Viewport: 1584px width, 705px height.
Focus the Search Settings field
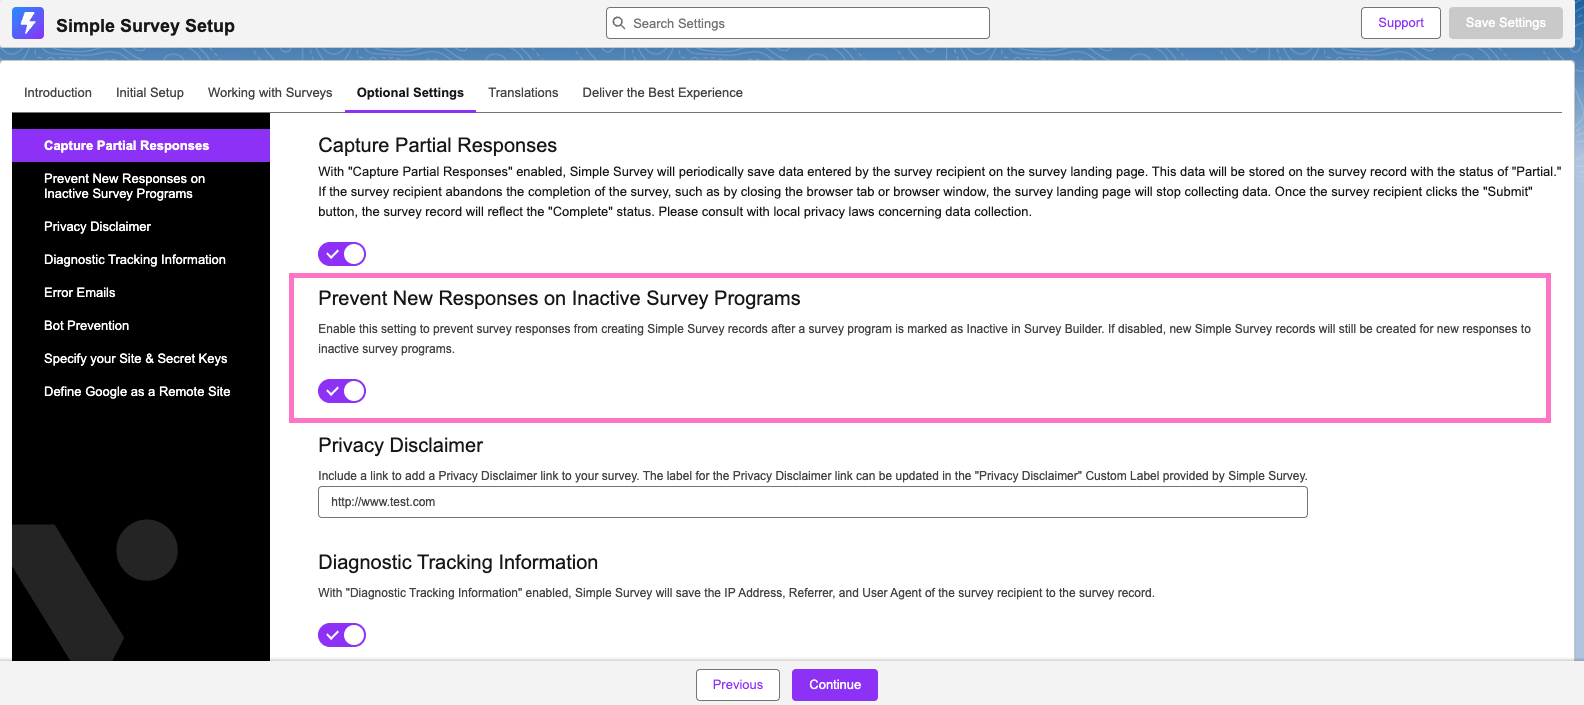click(x=798, y=23)
